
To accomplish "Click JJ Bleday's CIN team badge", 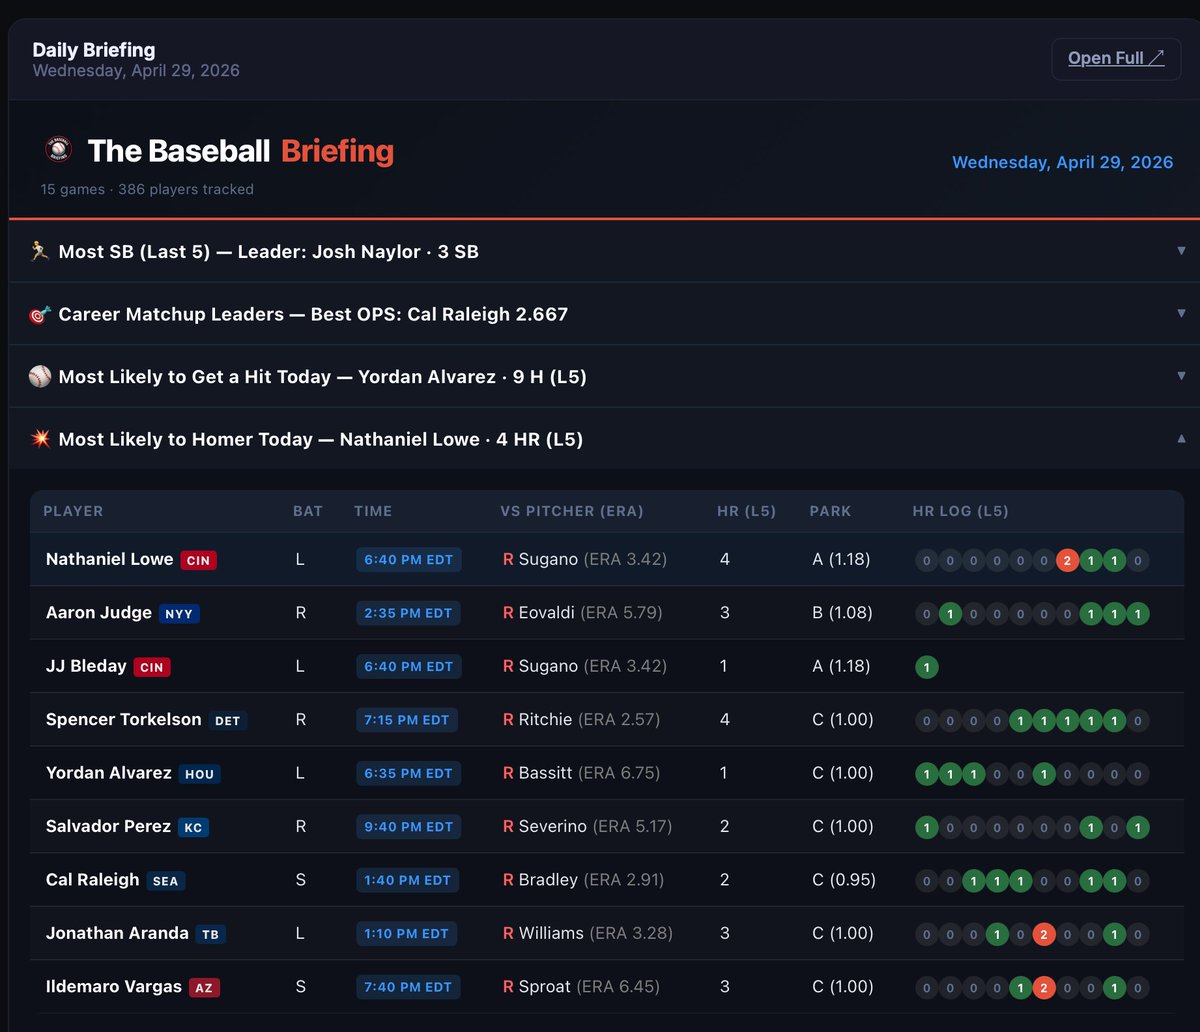I will point(152,667).
